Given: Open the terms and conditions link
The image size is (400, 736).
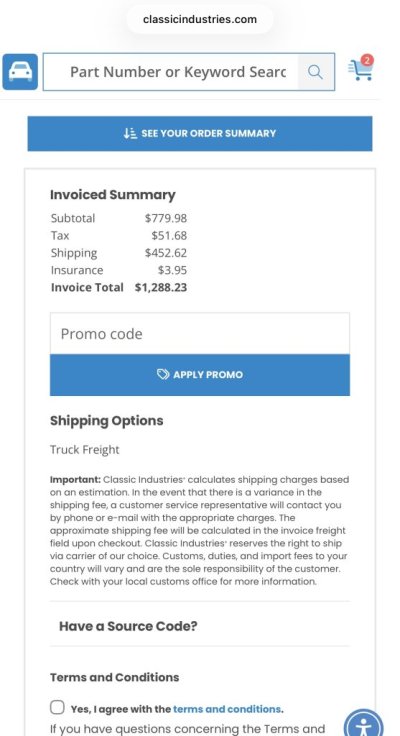Looking at the screenshot, I should pyautogui.click(x=227, y=709).
